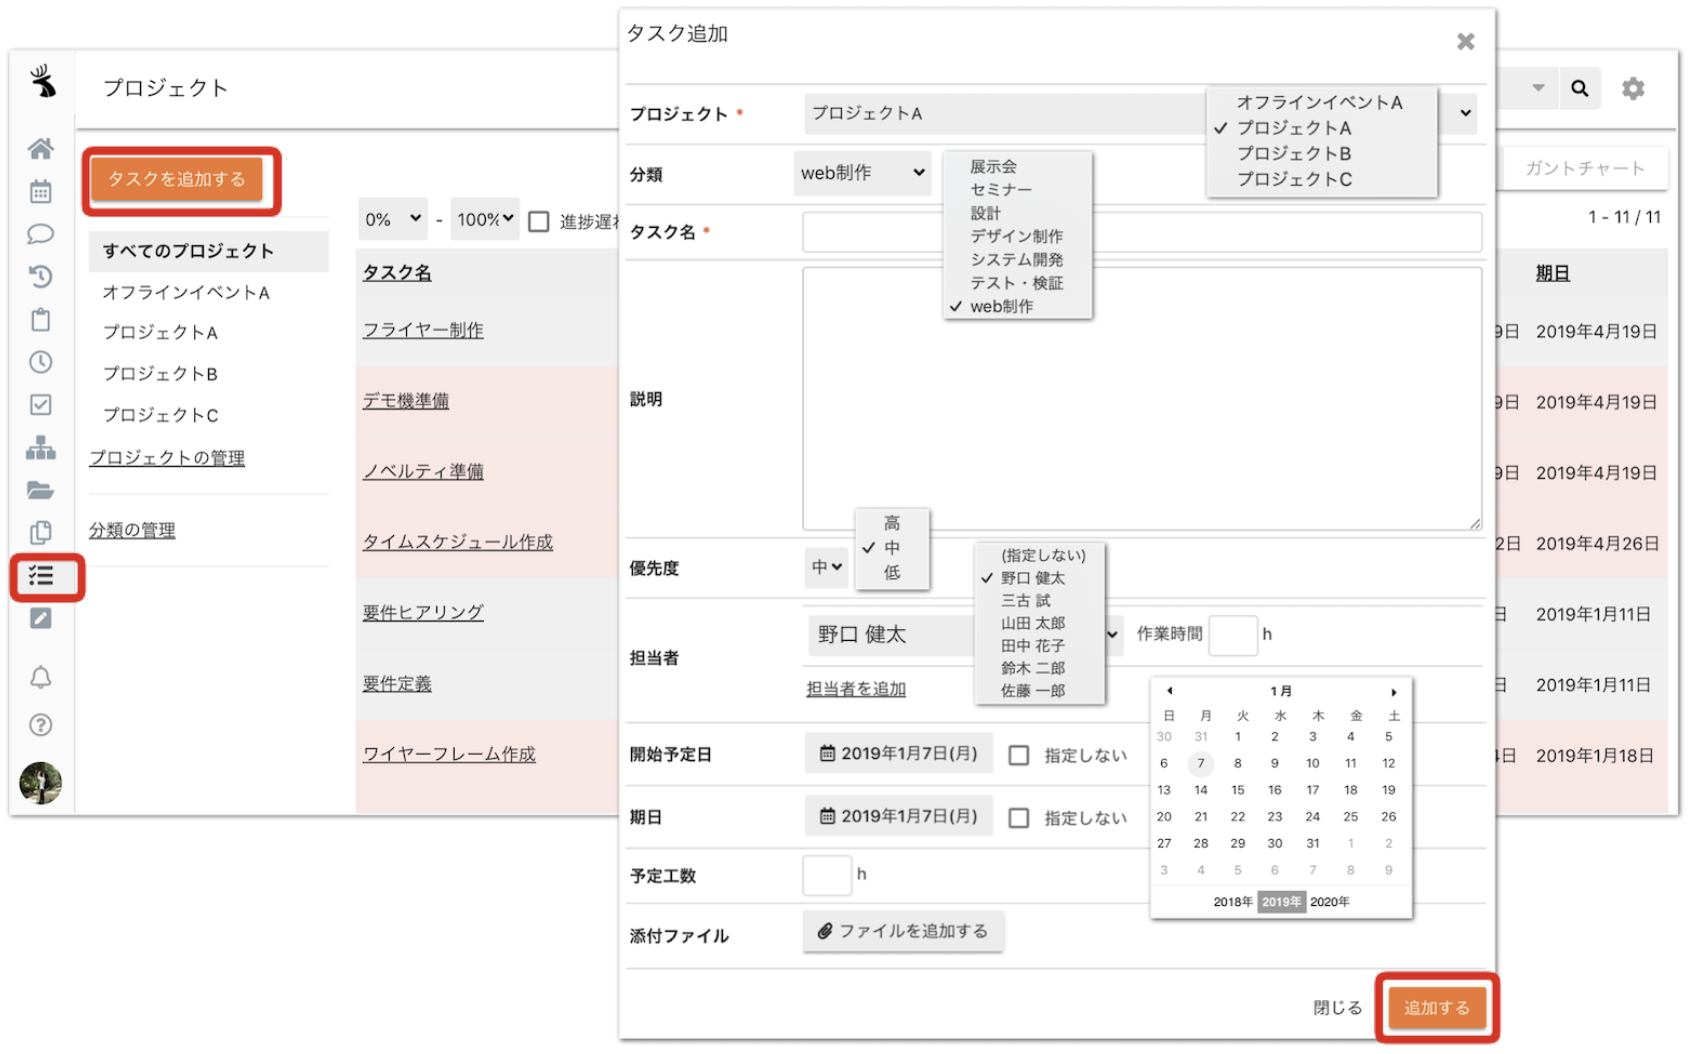The height and width of the screenshot is (1054, 1688).
Task: Open the task list icon in sidebar
Action: pos(41,576)
